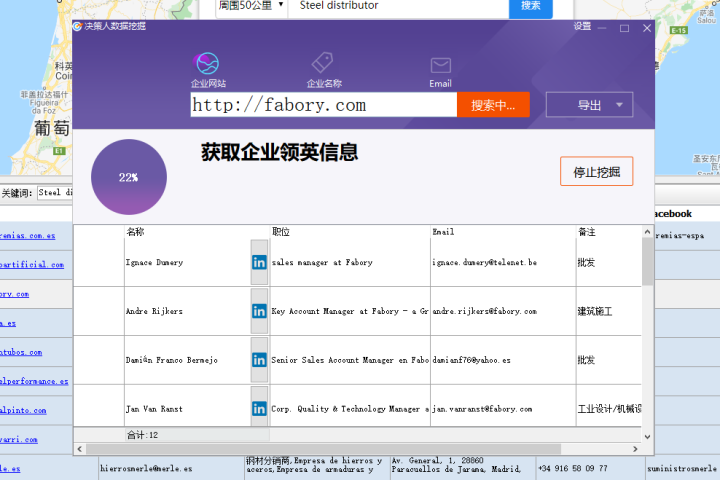This screenshot has height=480, width=720.
Task: Click the blue 搜索 button in map window
Action: (x=530, y=6)
